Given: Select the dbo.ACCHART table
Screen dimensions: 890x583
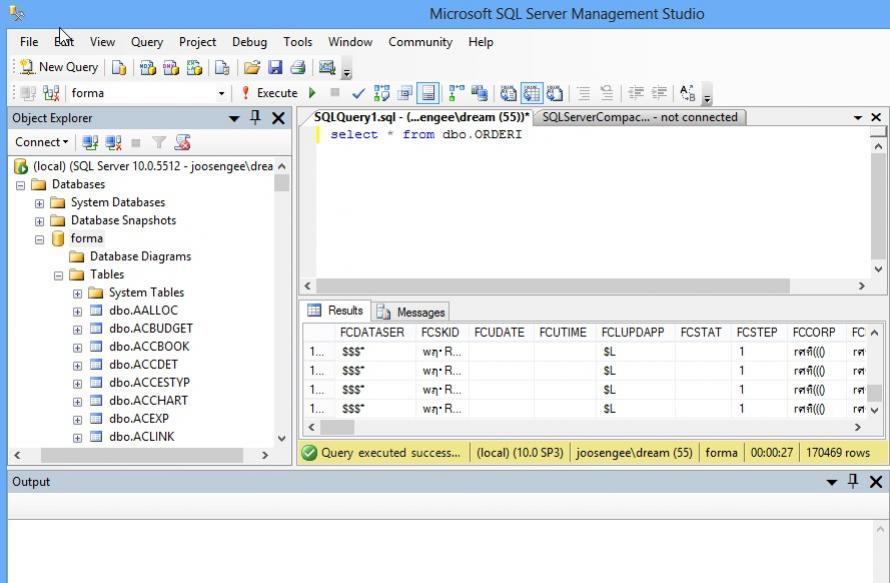Looking at the screenshot, I should pos(148,401).
